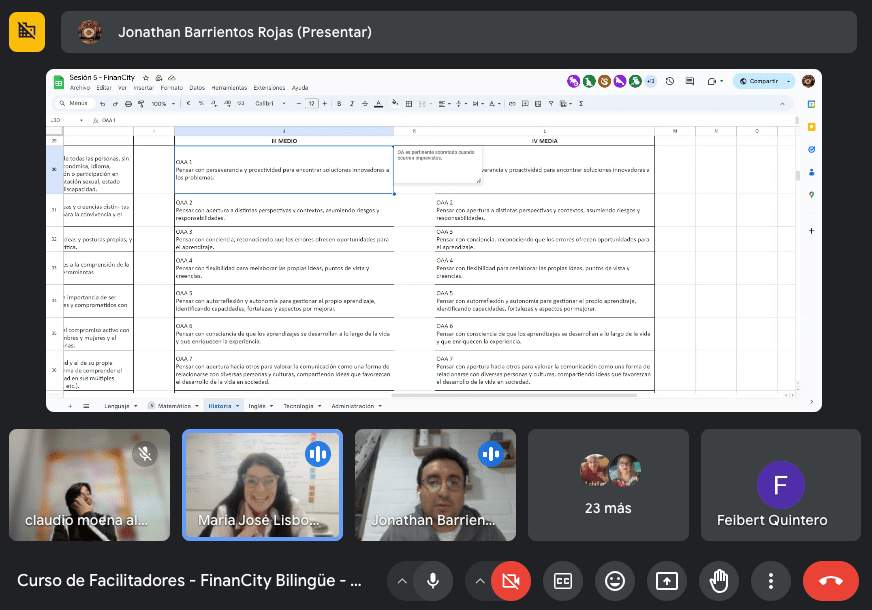The height and width of the screenshot is (610, 872).
Task: Open the Herramientas menu
Action: [x=229, y=88]
